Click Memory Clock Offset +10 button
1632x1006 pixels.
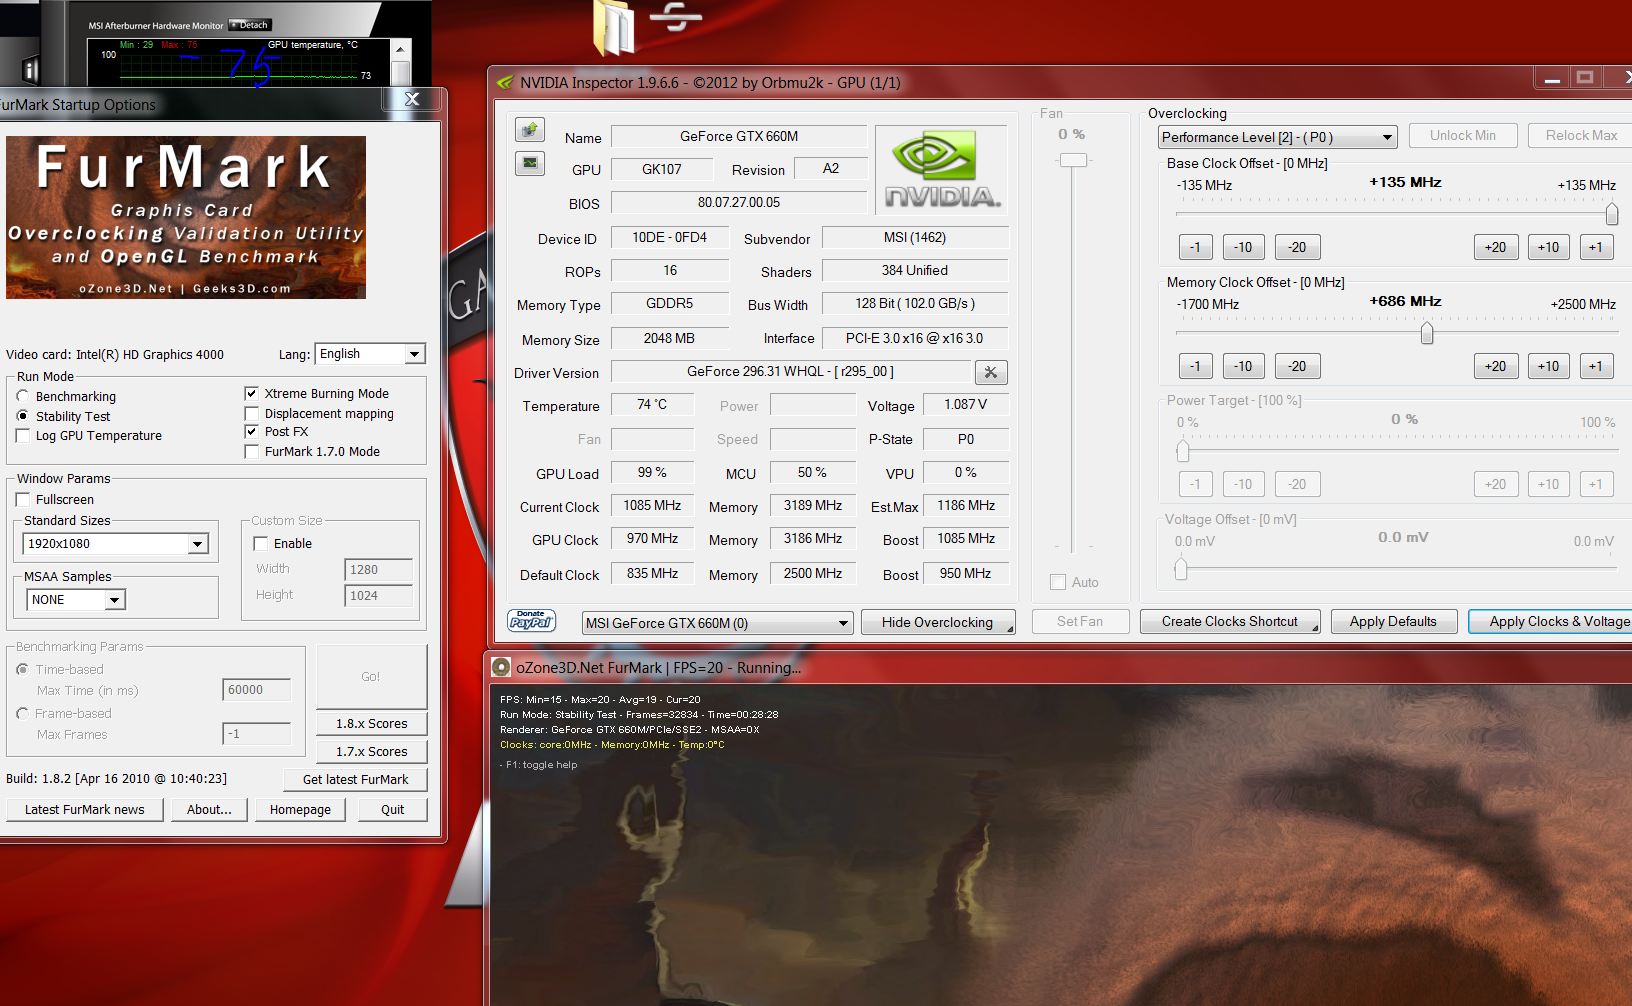[1548, 366]
